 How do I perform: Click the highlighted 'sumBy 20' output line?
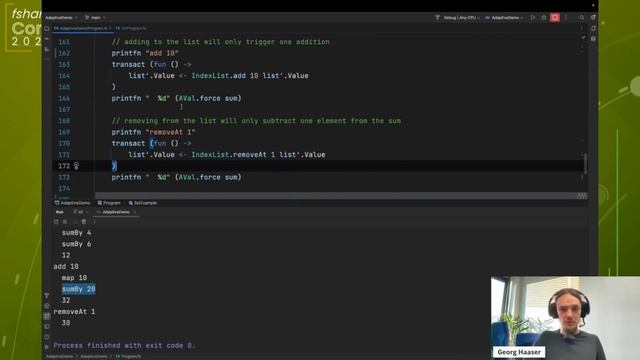78,289
